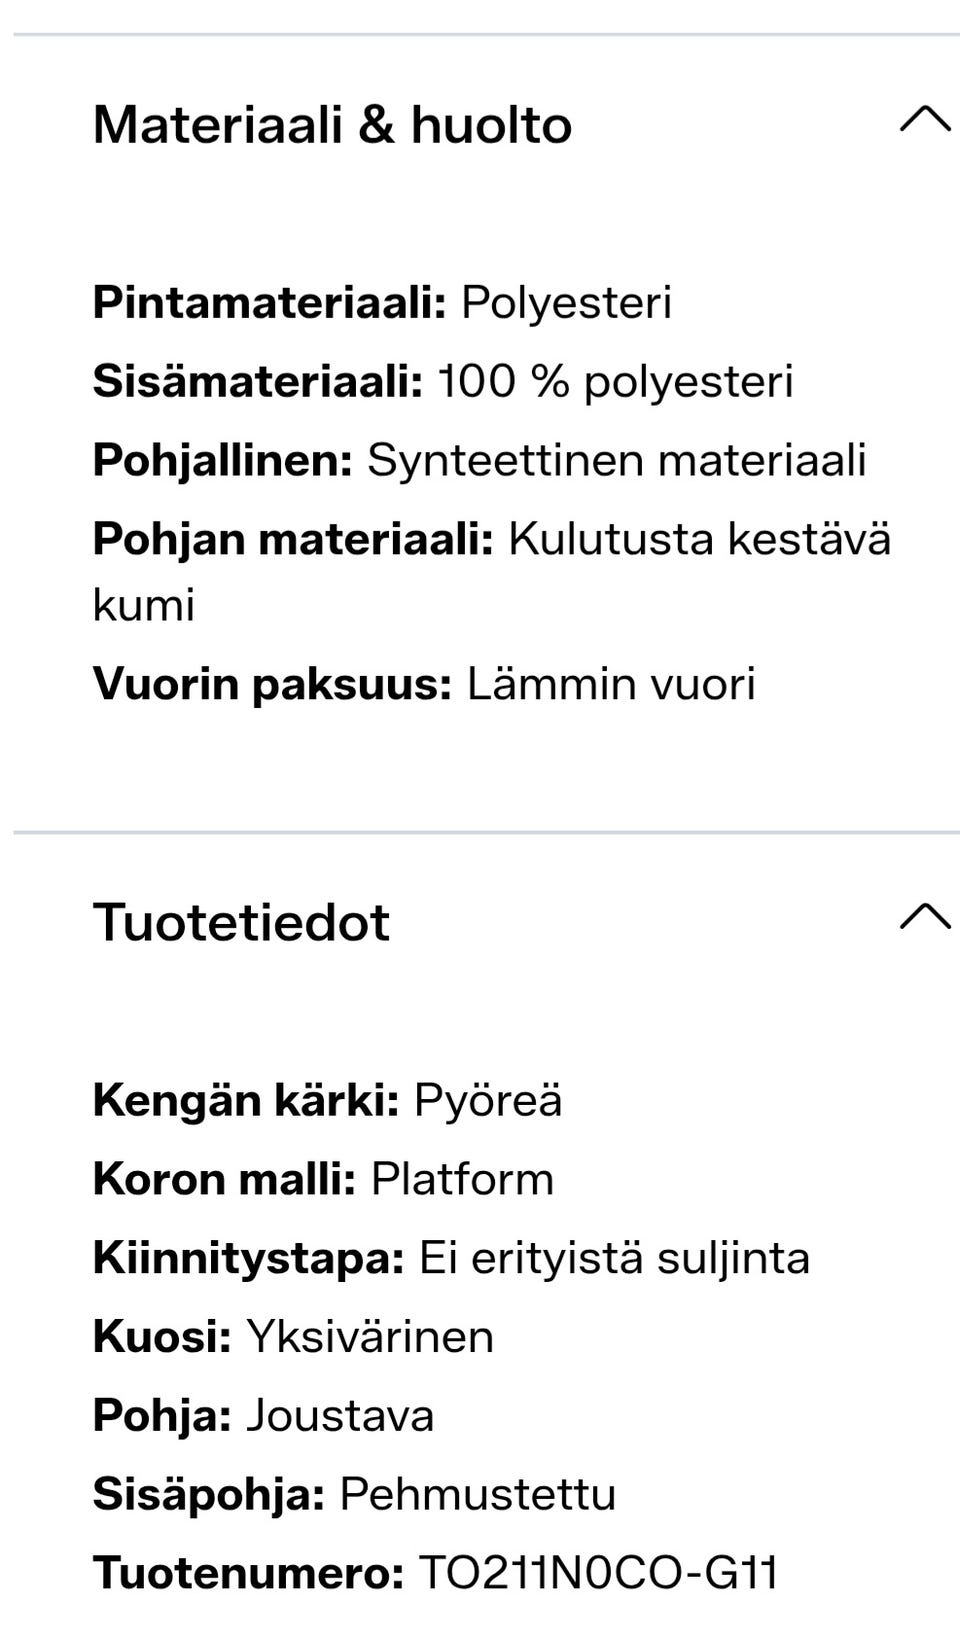Screen dimensions: 960x1636
Task: Select the Sisämateriaali row
Action: (x=440, y=381)
